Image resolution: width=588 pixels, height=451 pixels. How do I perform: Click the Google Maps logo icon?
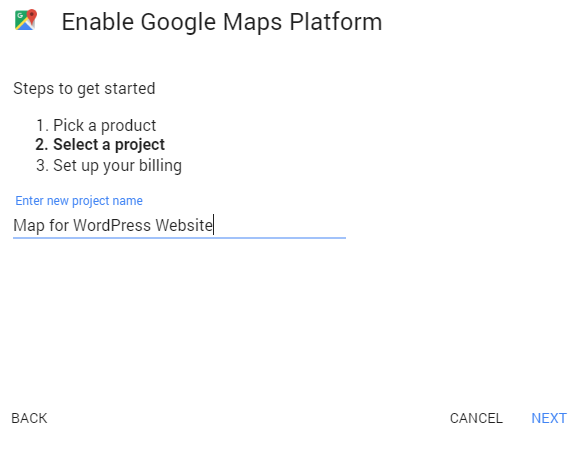coord(26,20)
